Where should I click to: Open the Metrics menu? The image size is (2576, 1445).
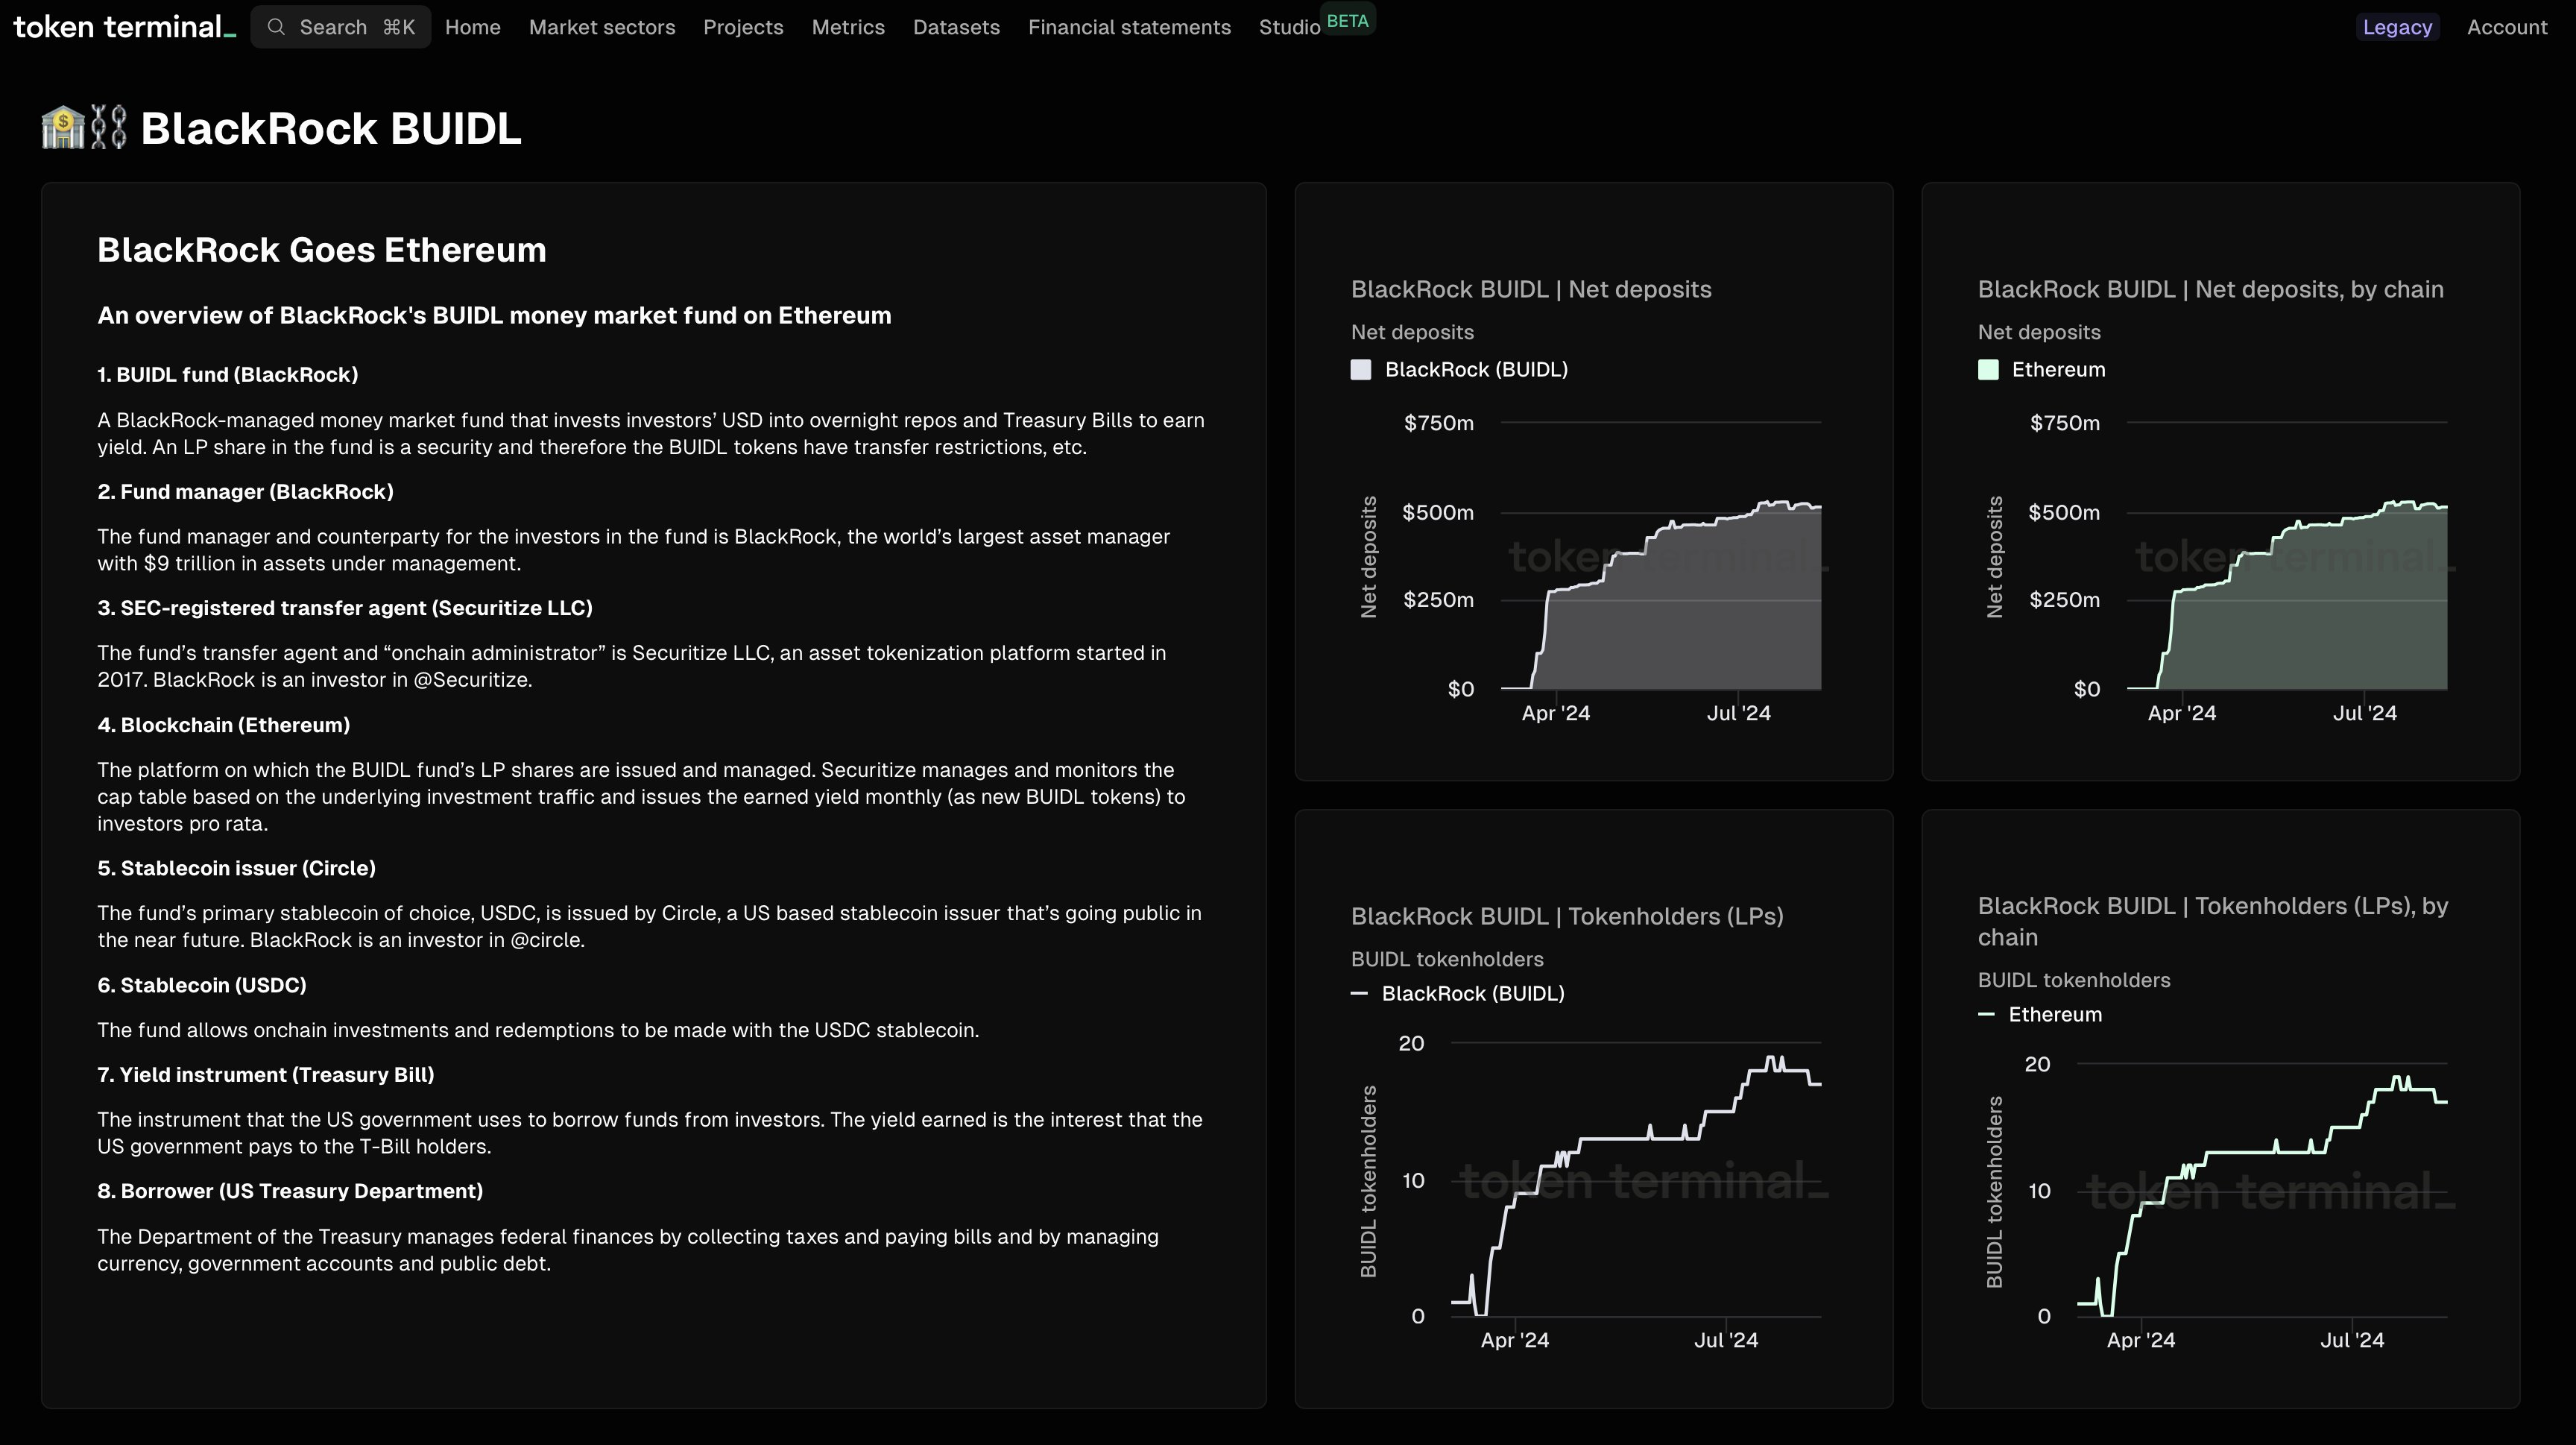coord(848,27)
